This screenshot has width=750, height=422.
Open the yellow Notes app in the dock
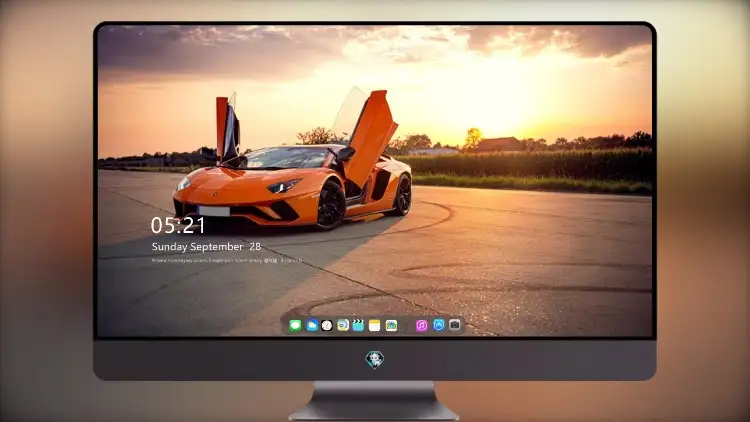pos(375,326)
